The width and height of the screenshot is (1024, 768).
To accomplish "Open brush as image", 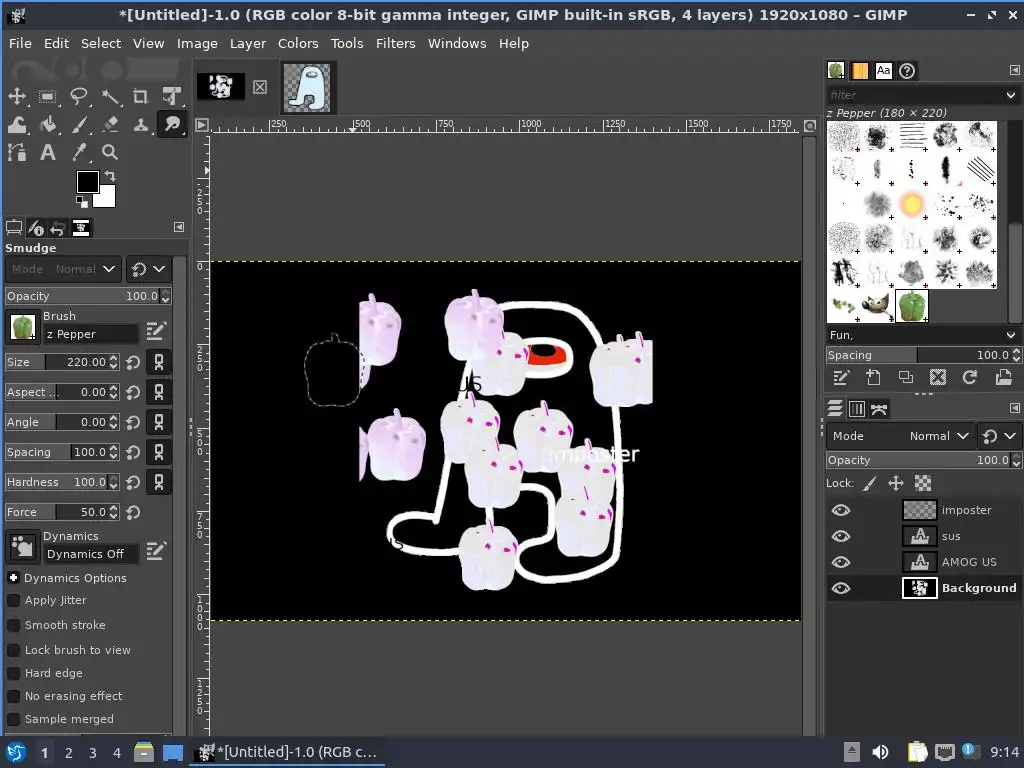I will [1003, 377].
